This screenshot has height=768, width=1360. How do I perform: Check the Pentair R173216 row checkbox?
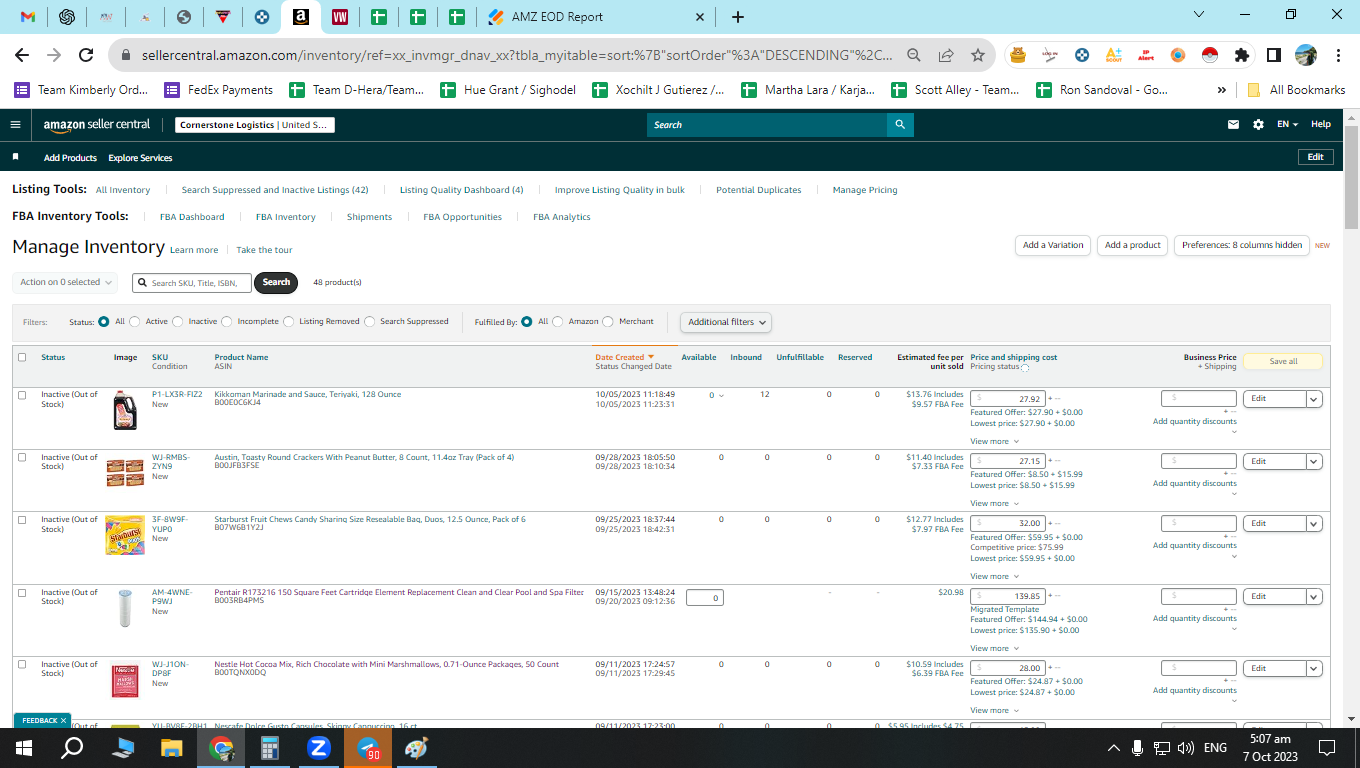coord(22,592)
